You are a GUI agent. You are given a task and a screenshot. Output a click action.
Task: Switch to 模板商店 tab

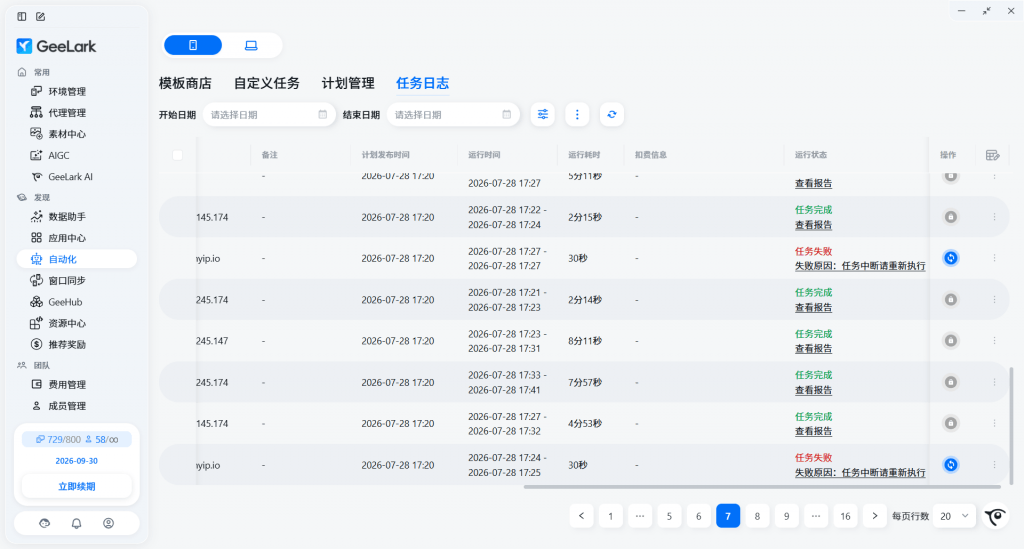185,83
